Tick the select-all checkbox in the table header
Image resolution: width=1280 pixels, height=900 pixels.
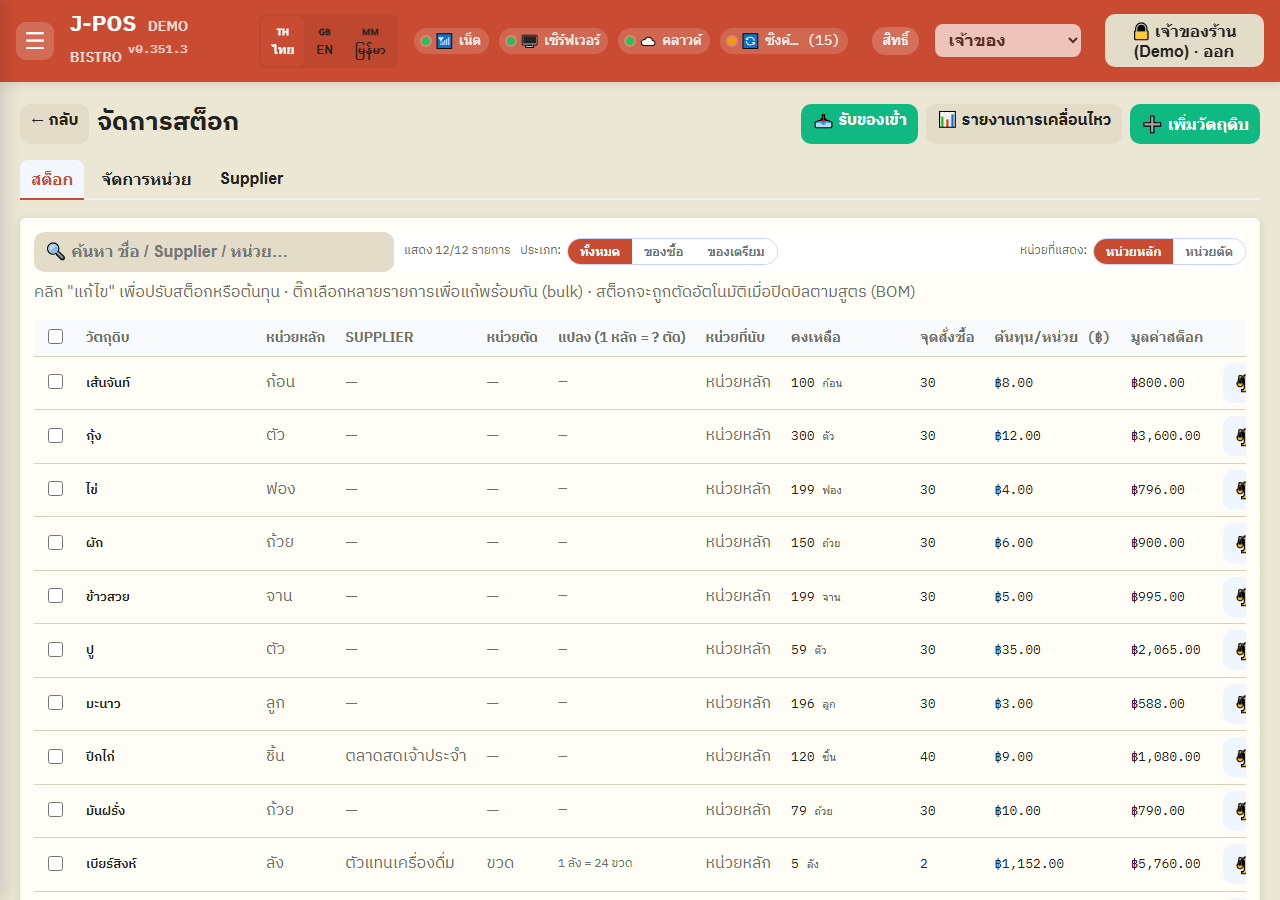click(x=55, y=337)
